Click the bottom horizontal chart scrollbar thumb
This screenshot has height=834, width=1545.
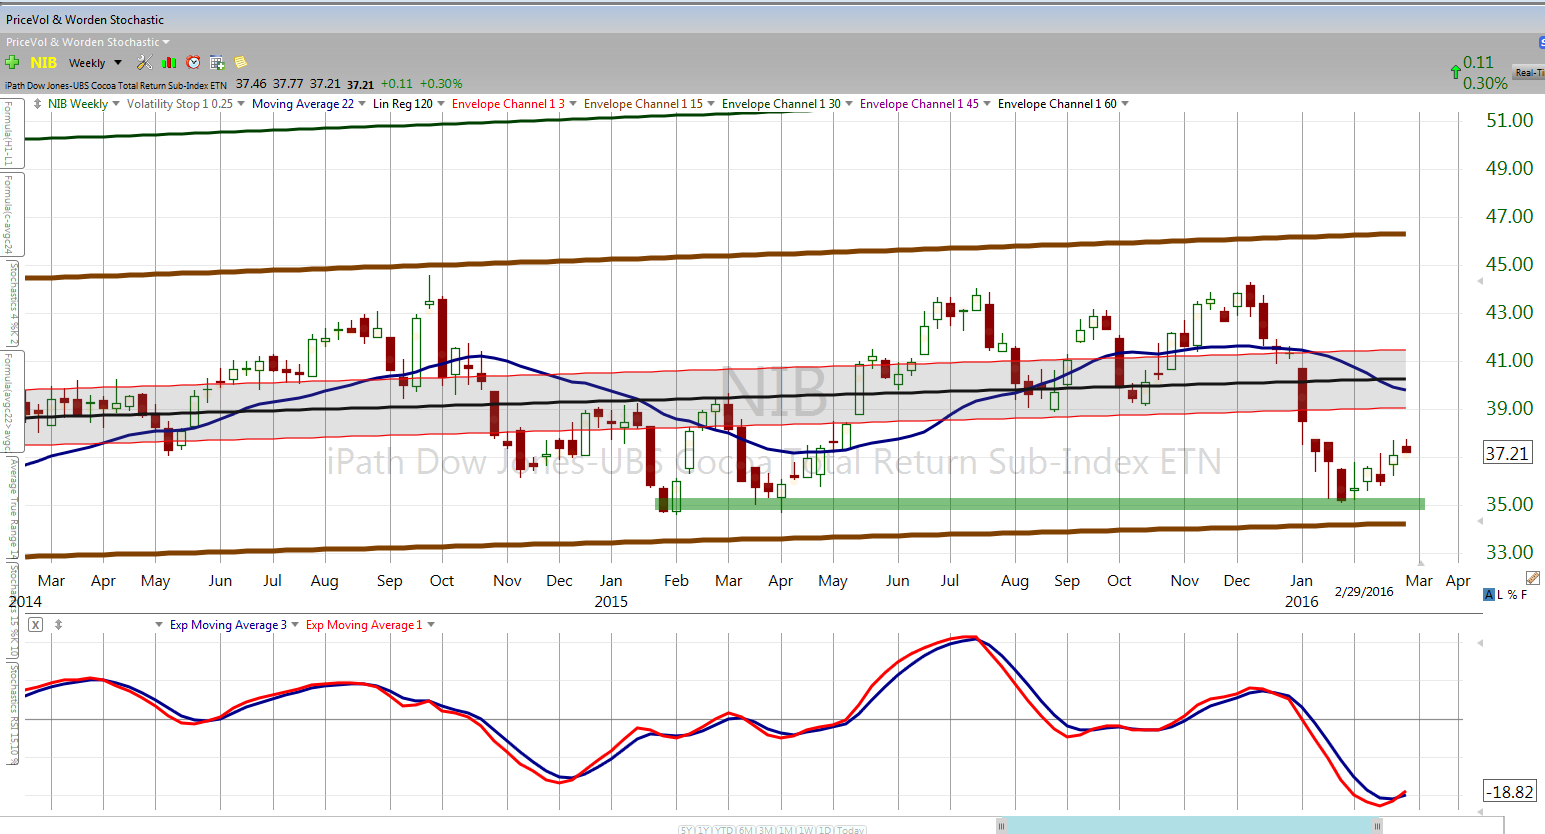[x=1190, y=825]
